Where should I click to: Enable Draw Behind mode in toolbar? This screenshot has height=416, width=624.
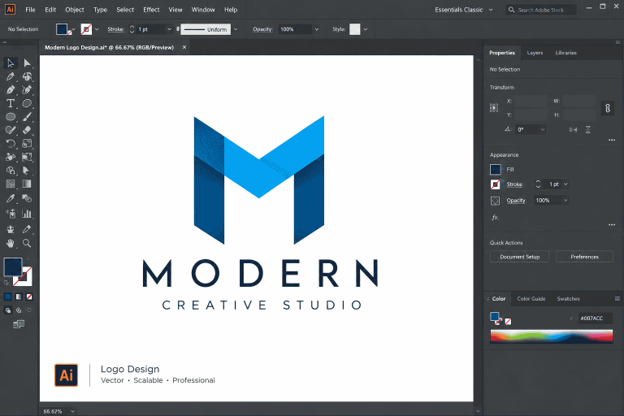point(18,310)
